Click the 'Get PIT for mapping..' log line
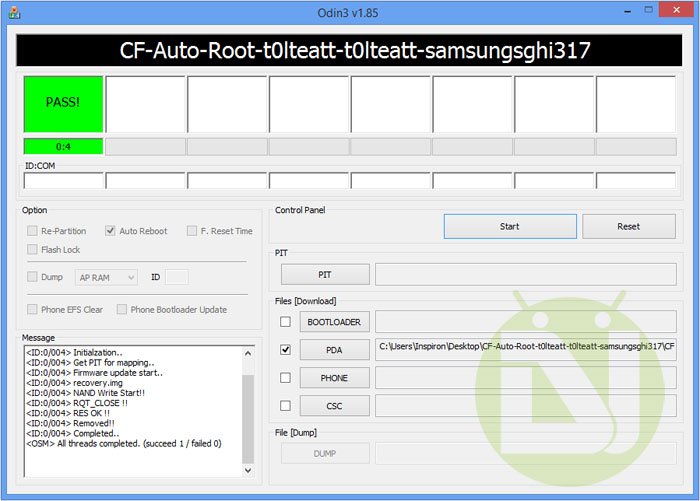Image resolution: width=700 pixels, height=501 pixels. (90, 363)
